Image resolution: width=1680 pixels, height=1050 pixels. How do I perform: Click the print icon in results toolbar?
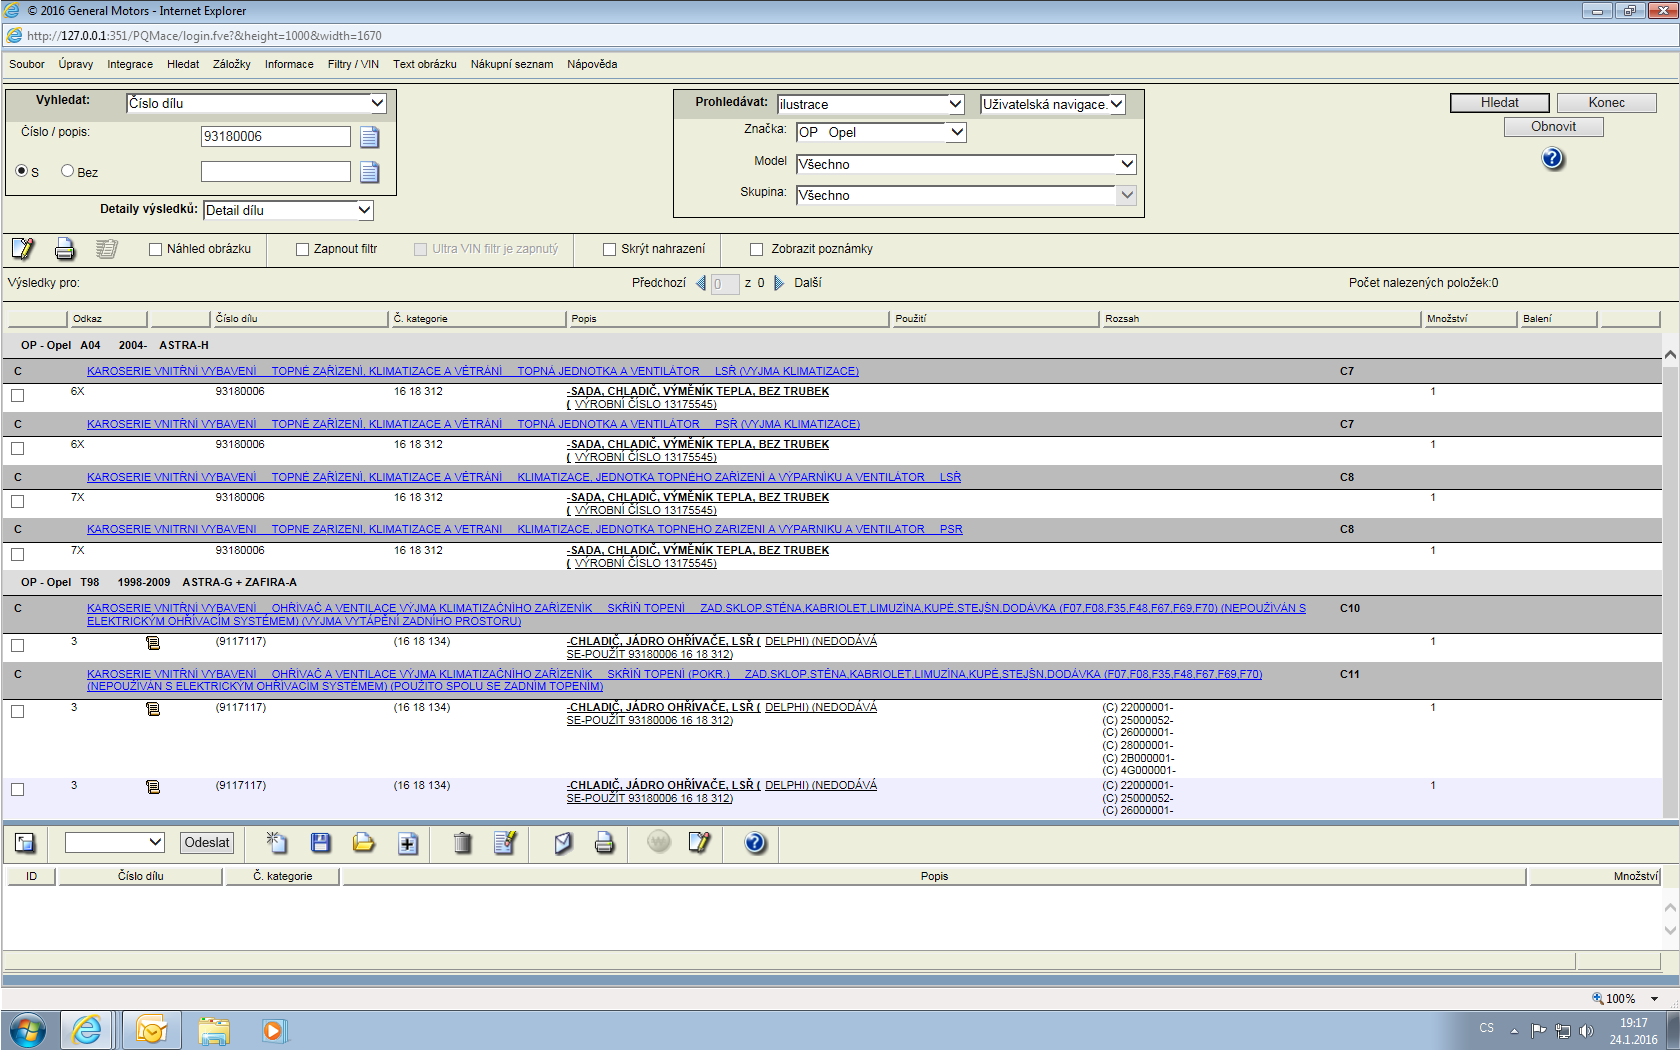(65, 249)
